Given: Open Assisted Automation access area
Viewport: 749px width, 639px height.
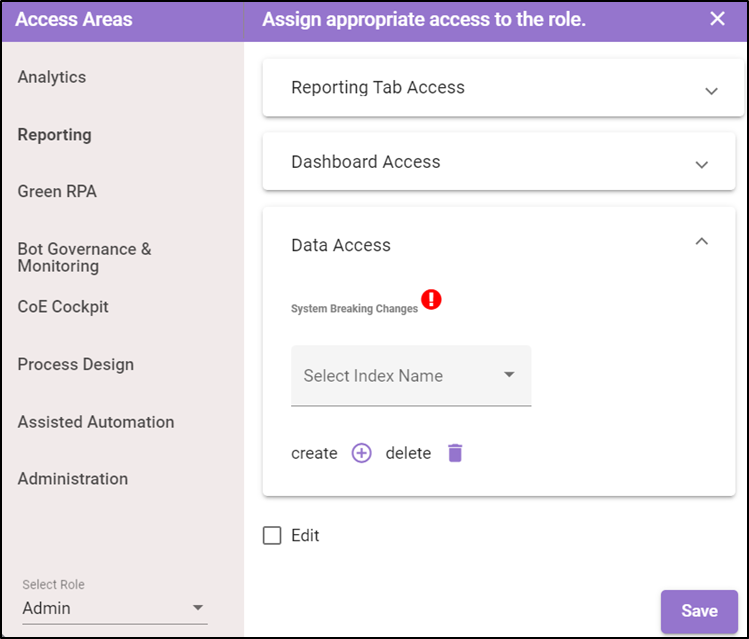Looking at the screenshot, I should pyautogui.click(x=96, y=422).
